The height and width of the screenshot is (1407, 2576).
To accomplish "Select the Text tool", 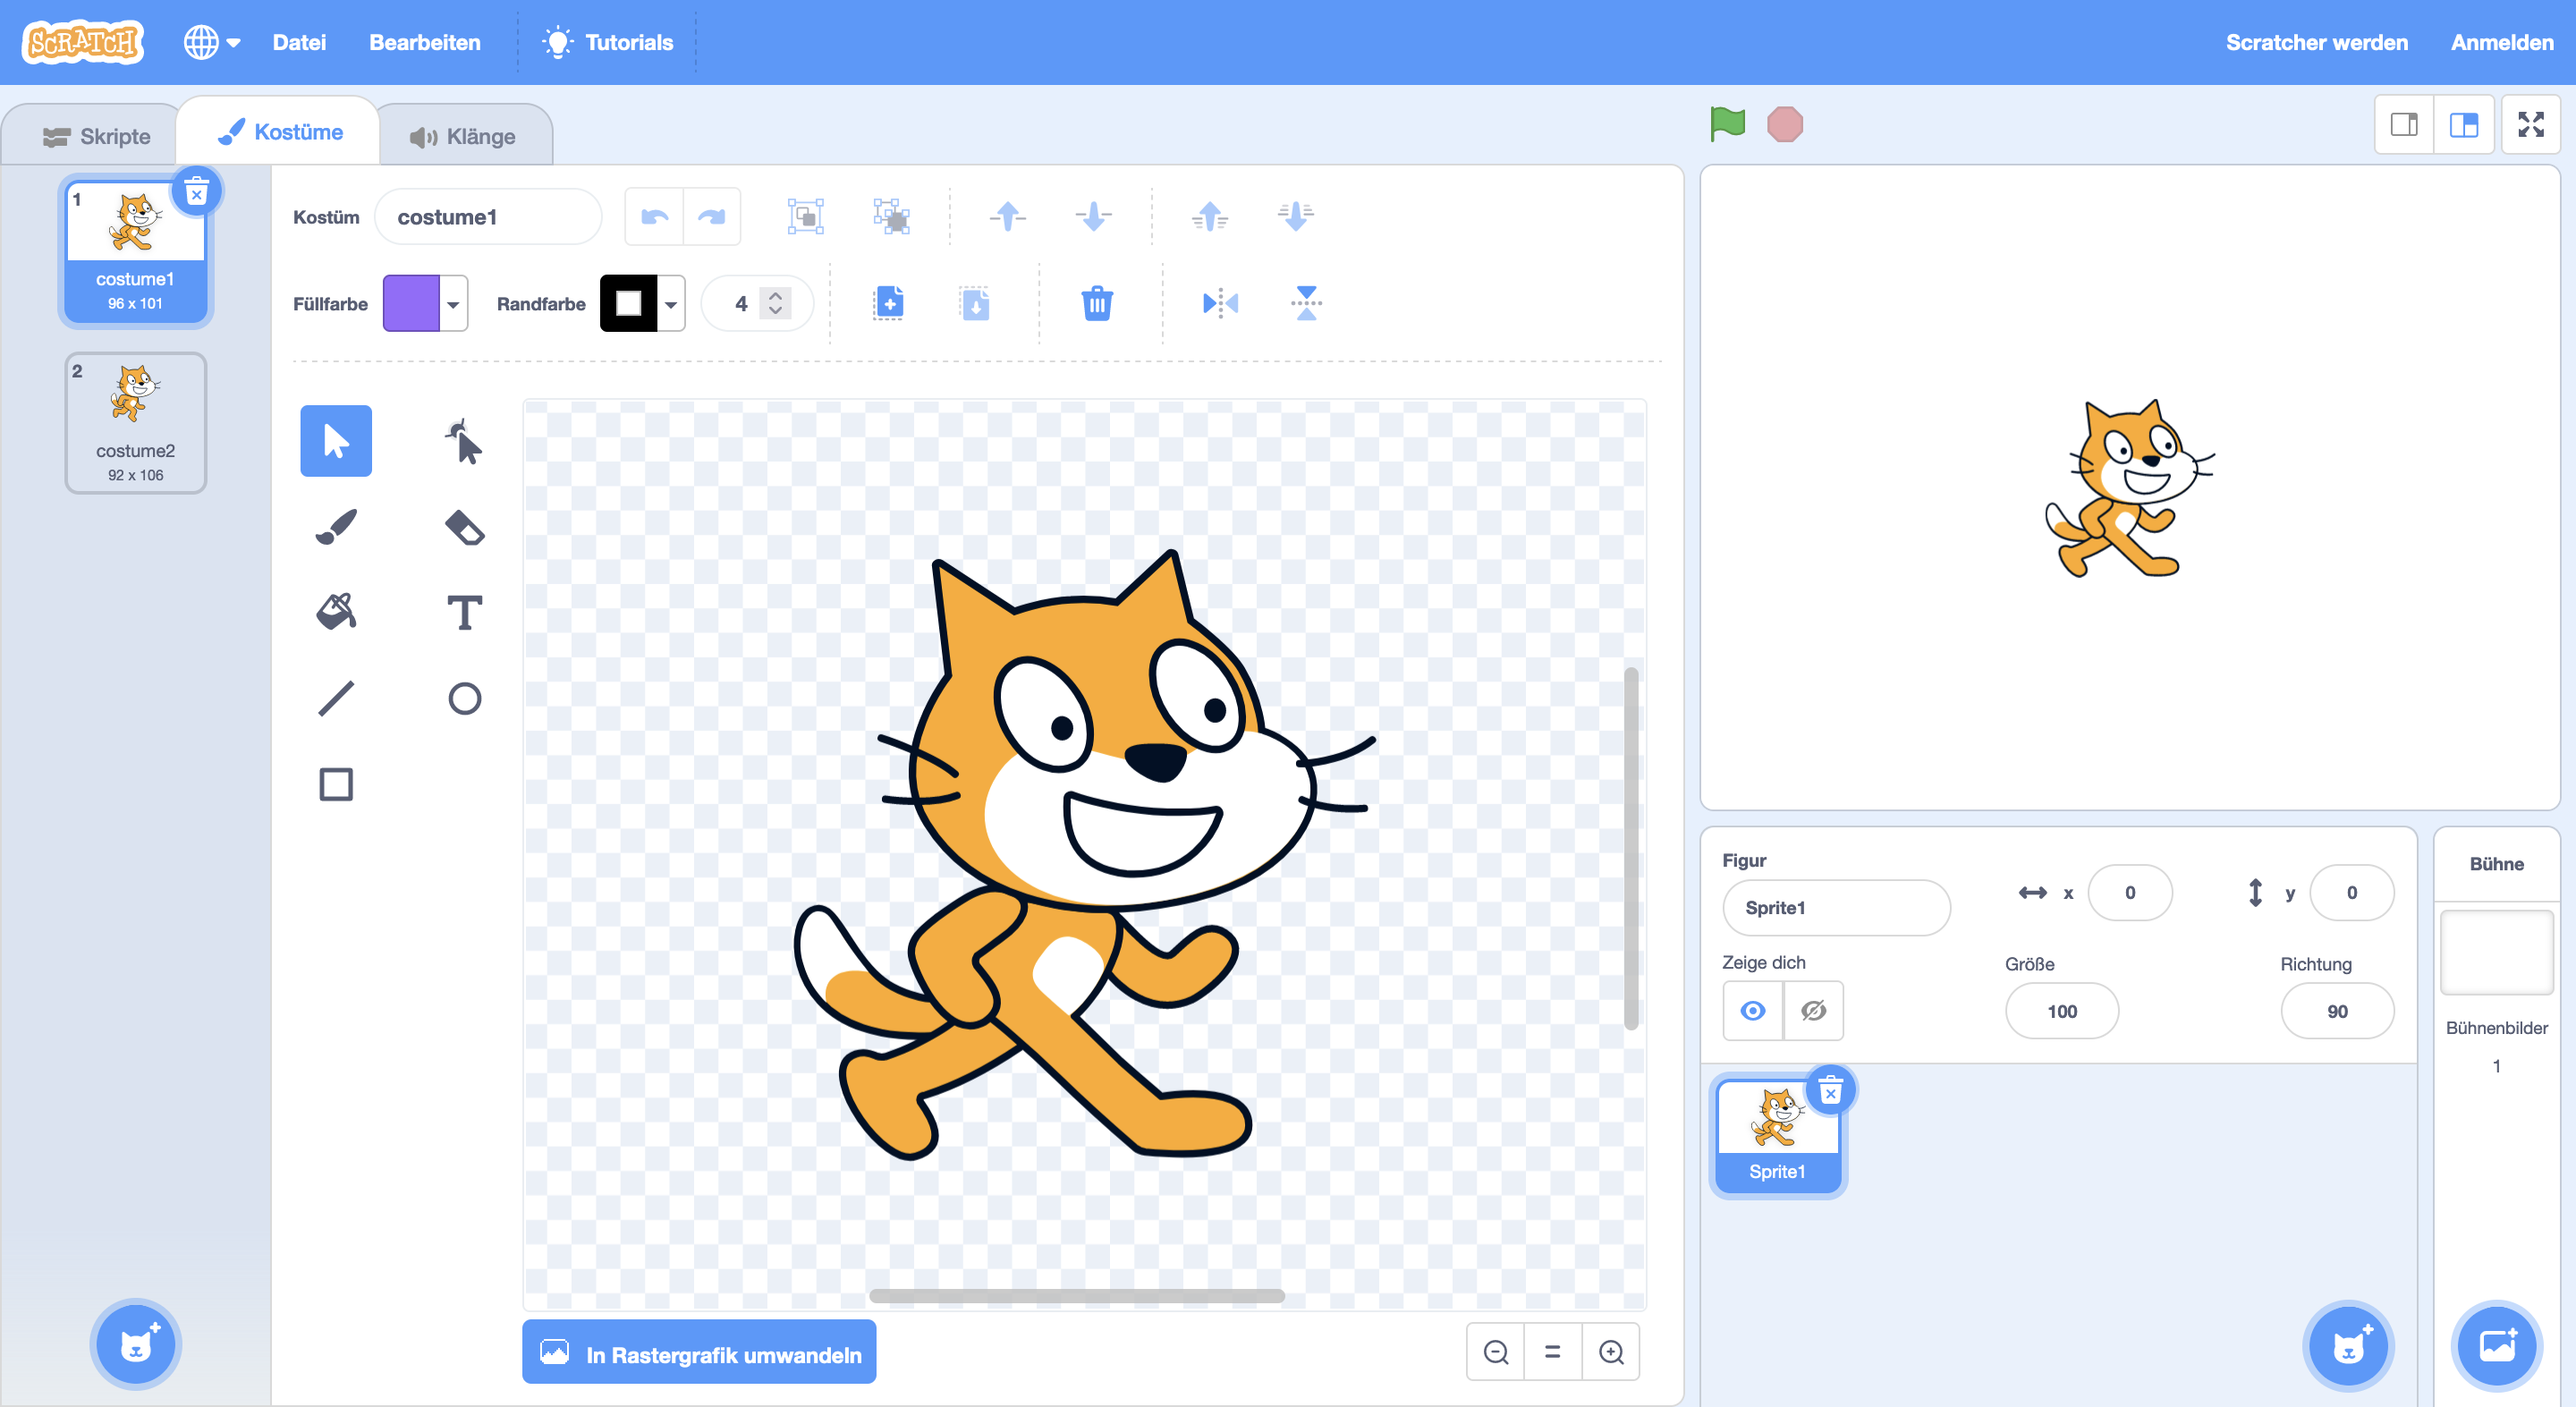I will tap(464, 612).
